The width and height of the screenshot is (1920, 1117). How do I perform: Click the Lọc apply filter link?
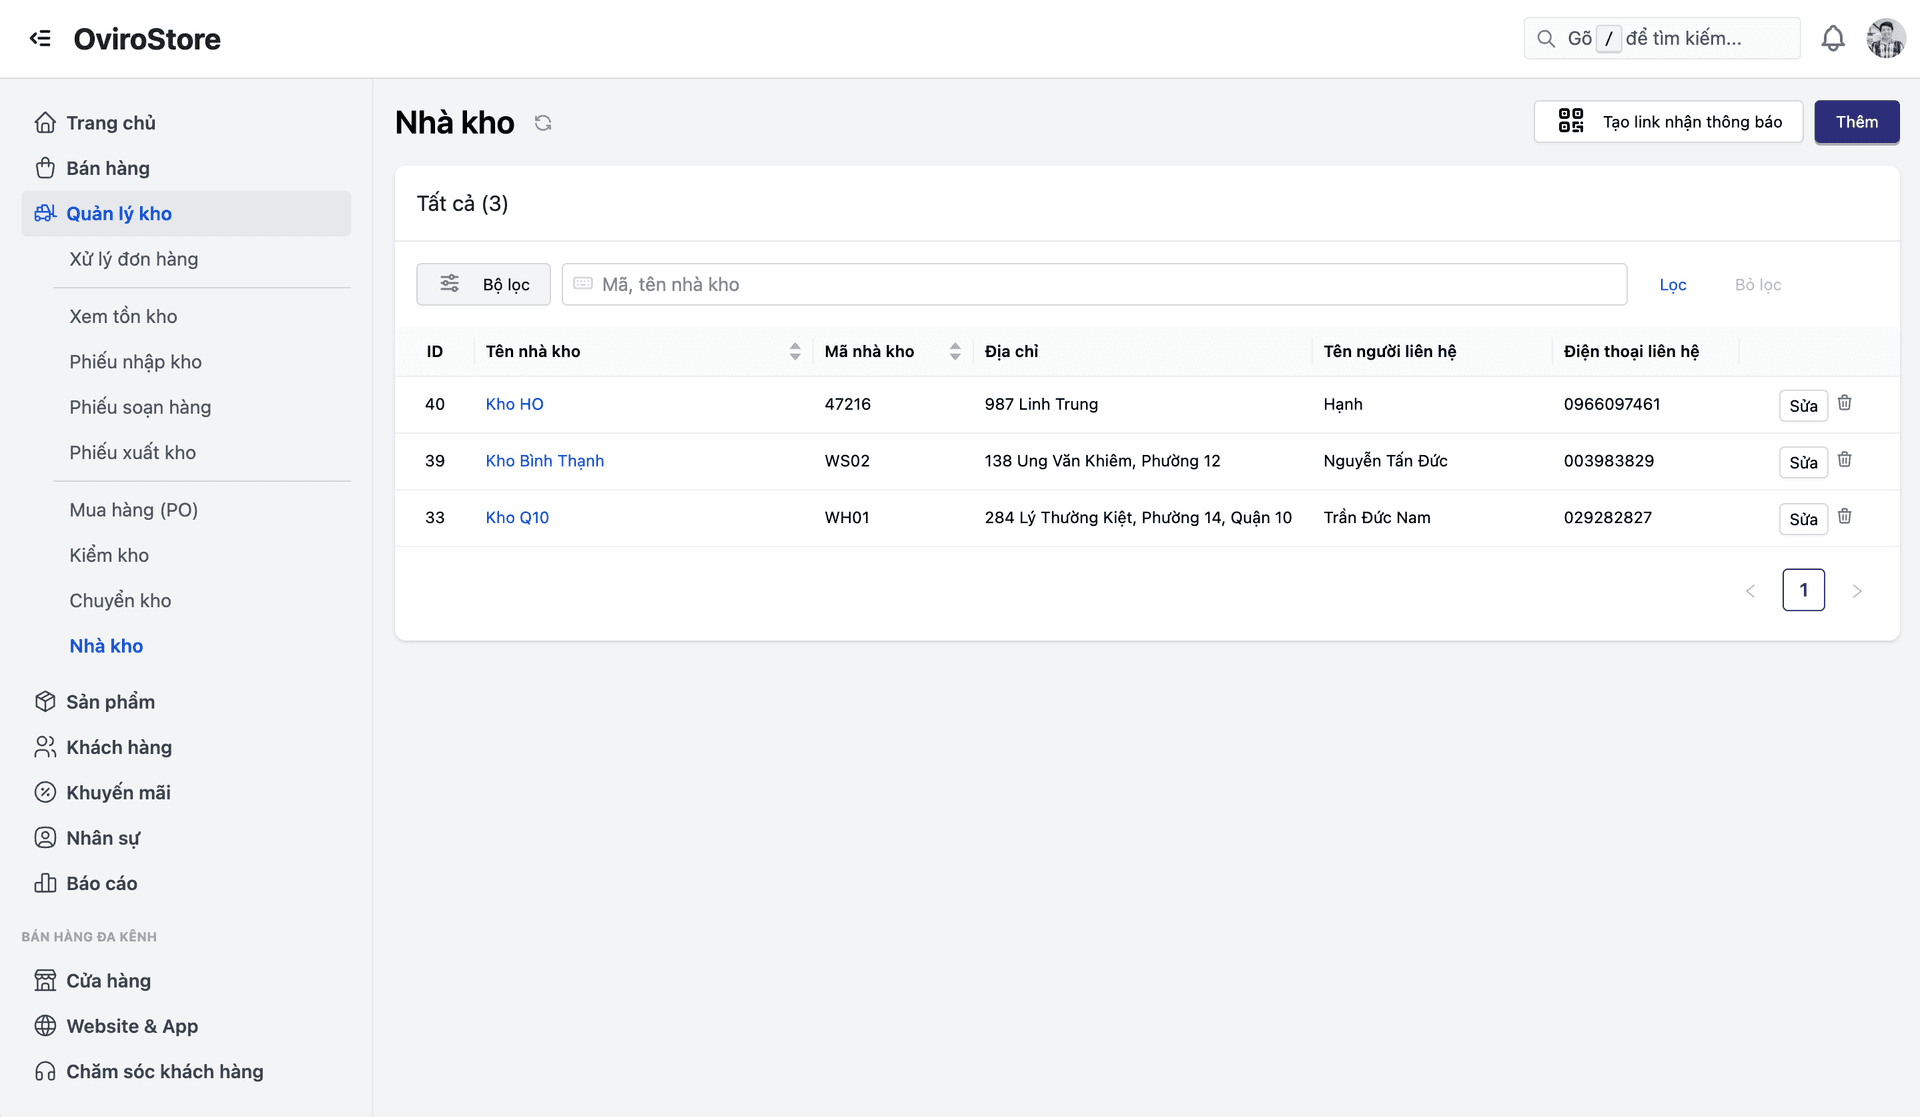tap(1672, 285)
